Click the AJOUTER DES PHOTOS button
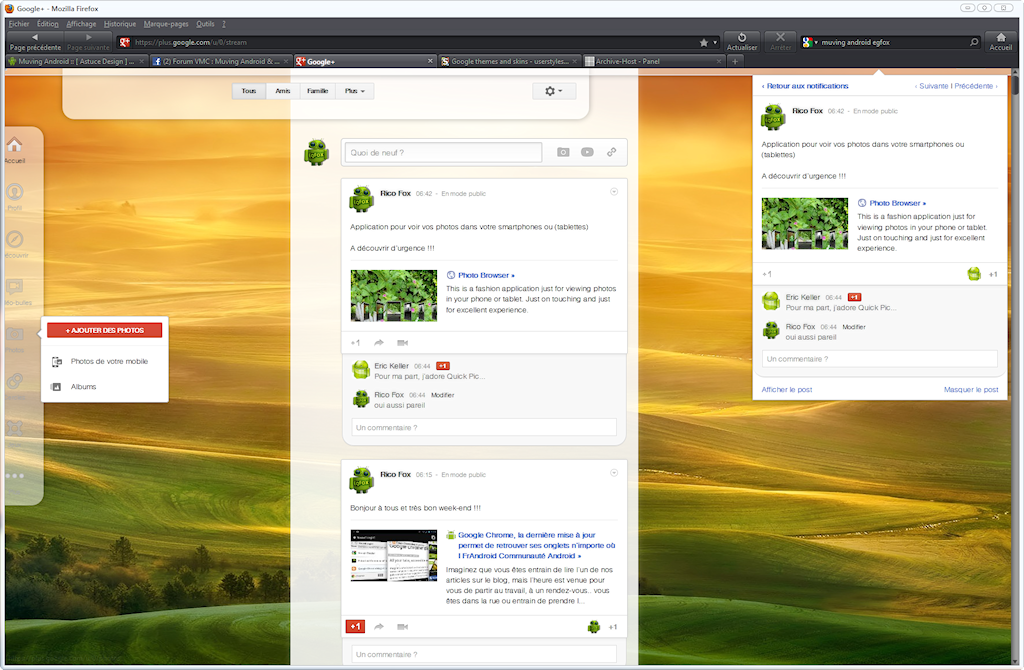 (104, 330)
